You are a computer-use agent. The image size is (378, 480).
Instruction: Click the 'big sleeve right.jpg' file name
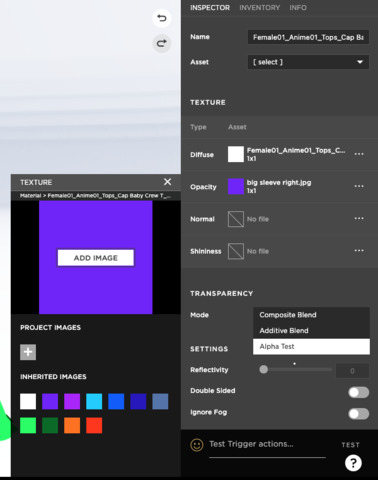[279, 183]
